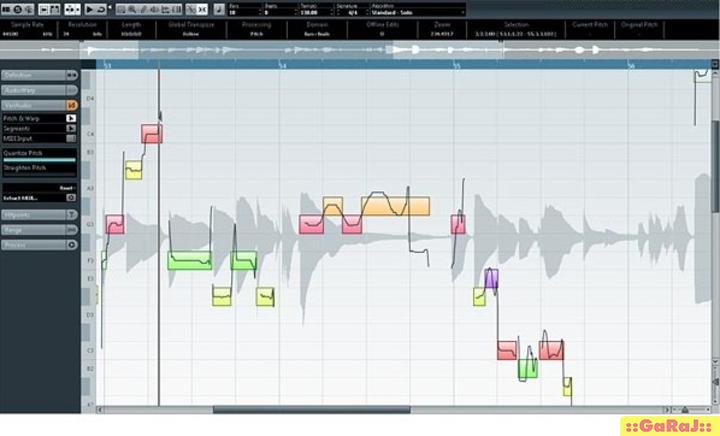Screen dimensions: 720x436
Task: Open the VariAudio tab
Action: coord(39,105)
